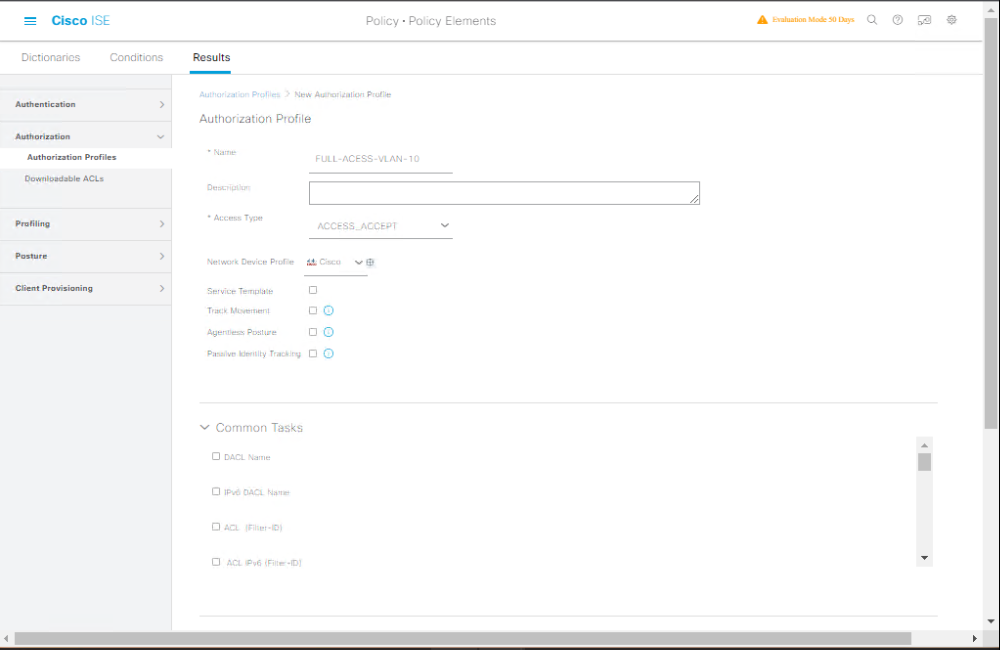Select the Results tab
The height and width of the screenshot is (650, 1000).
(211, 57)
